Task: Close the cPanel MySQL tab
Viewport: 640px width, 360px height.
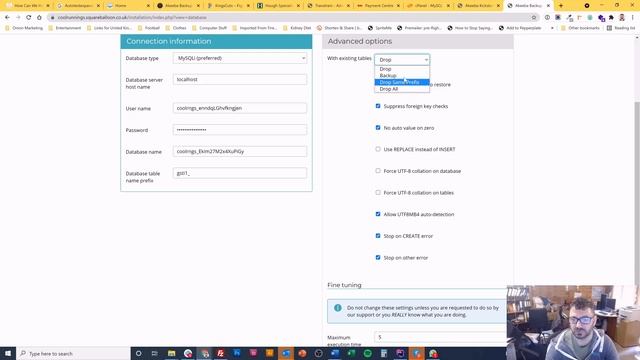Action: (448, 6)
